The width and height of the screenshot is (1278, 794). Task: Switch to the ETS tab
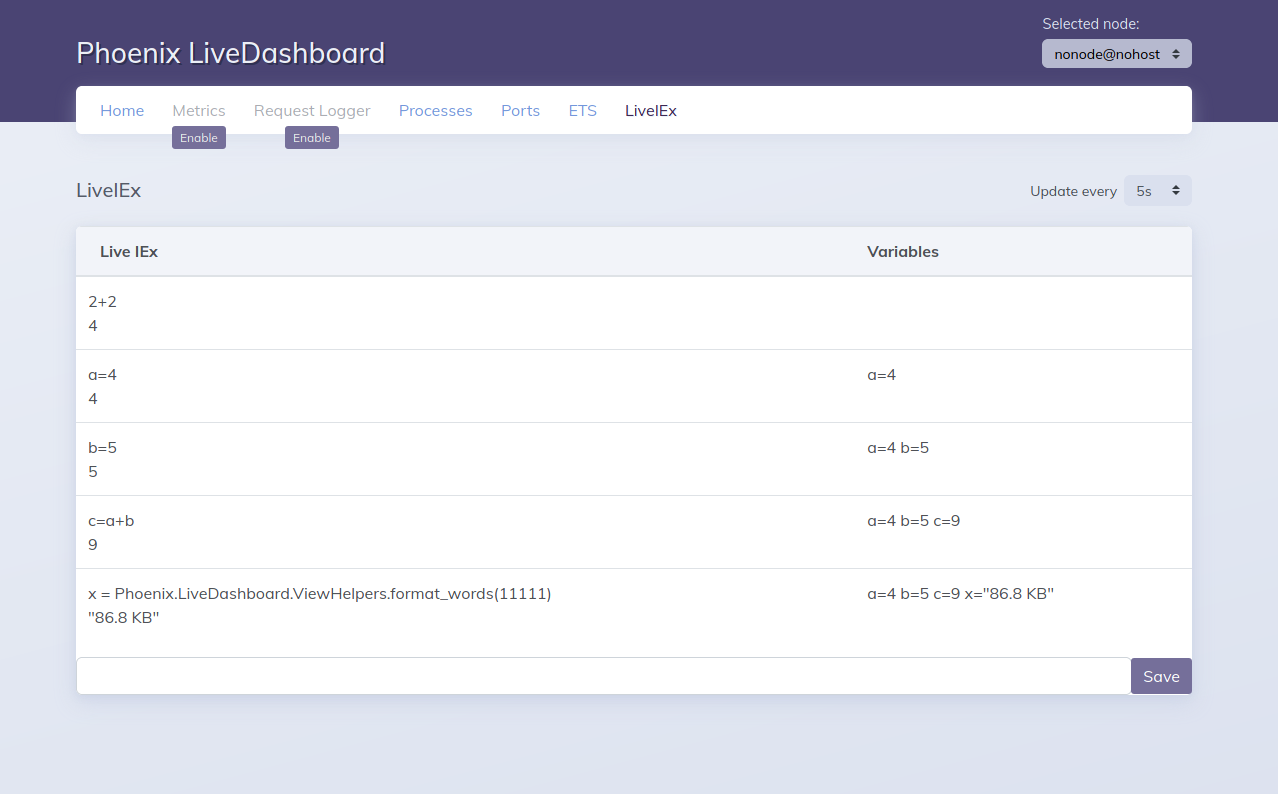tap(582, 110)
